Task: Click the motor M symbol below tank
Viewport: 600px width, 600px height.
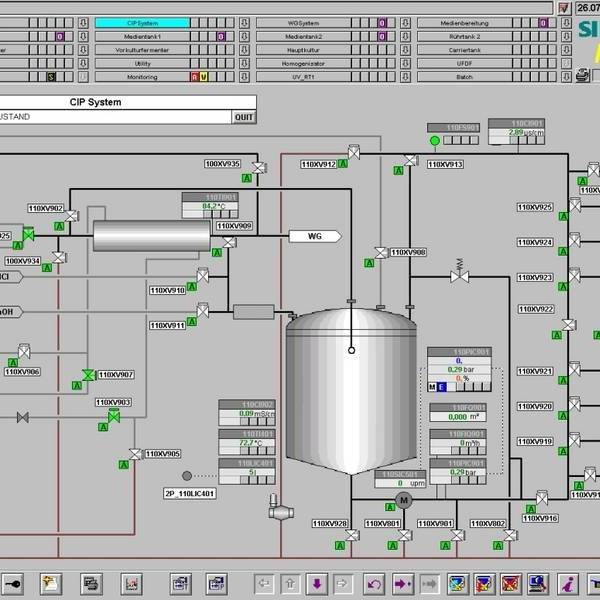Action: tap(404, 499)
